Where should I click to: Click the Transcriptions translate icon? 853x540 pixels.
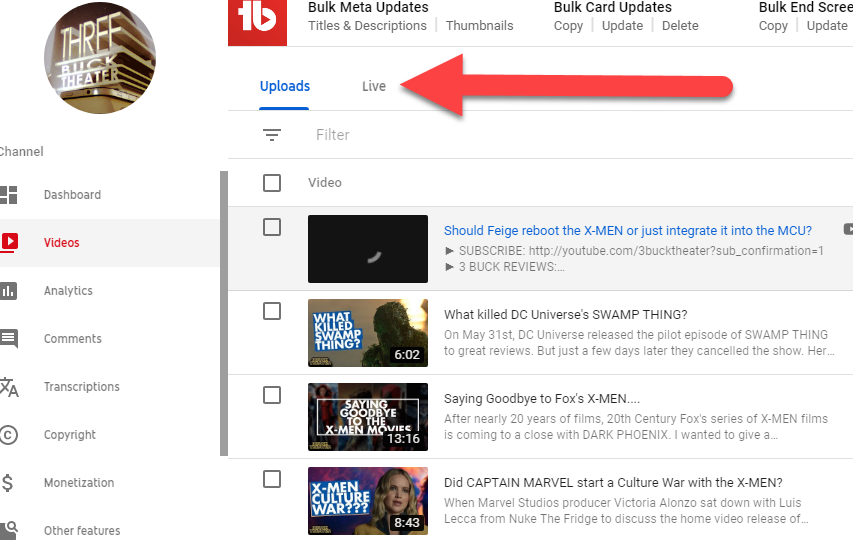(9, 387)
